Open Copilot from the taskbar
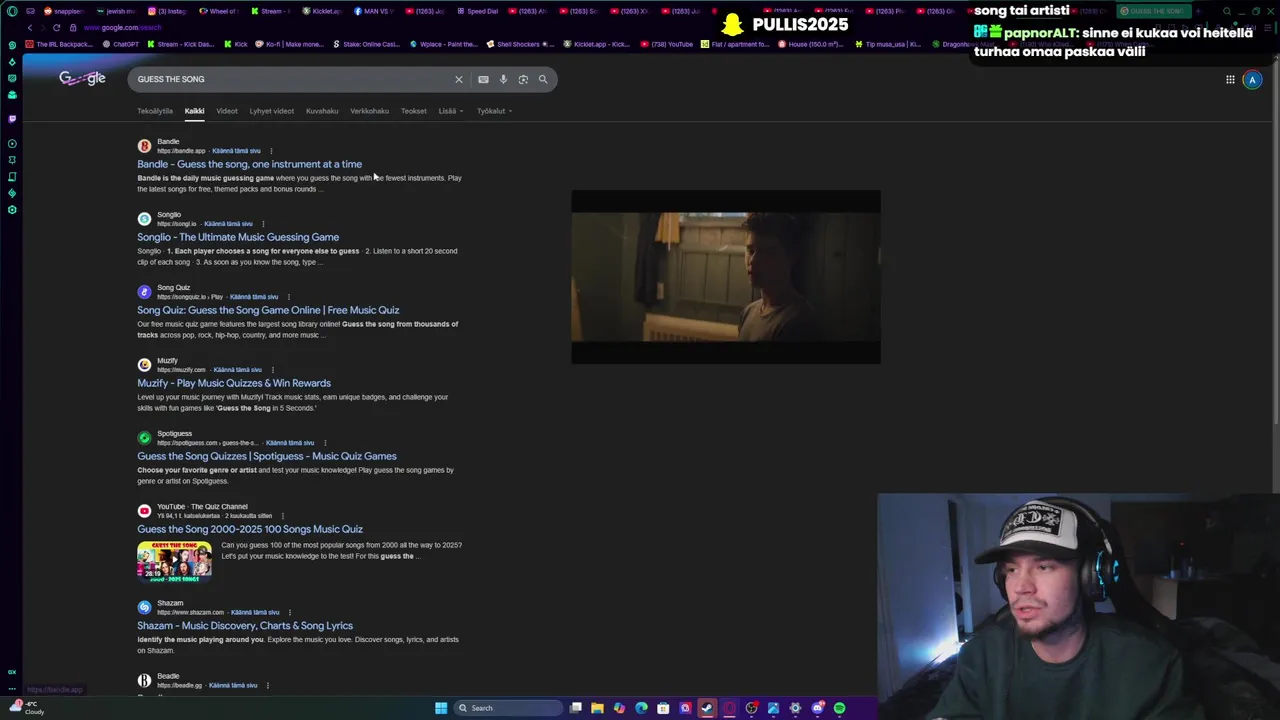The image size is (1280, 720). 619,708
